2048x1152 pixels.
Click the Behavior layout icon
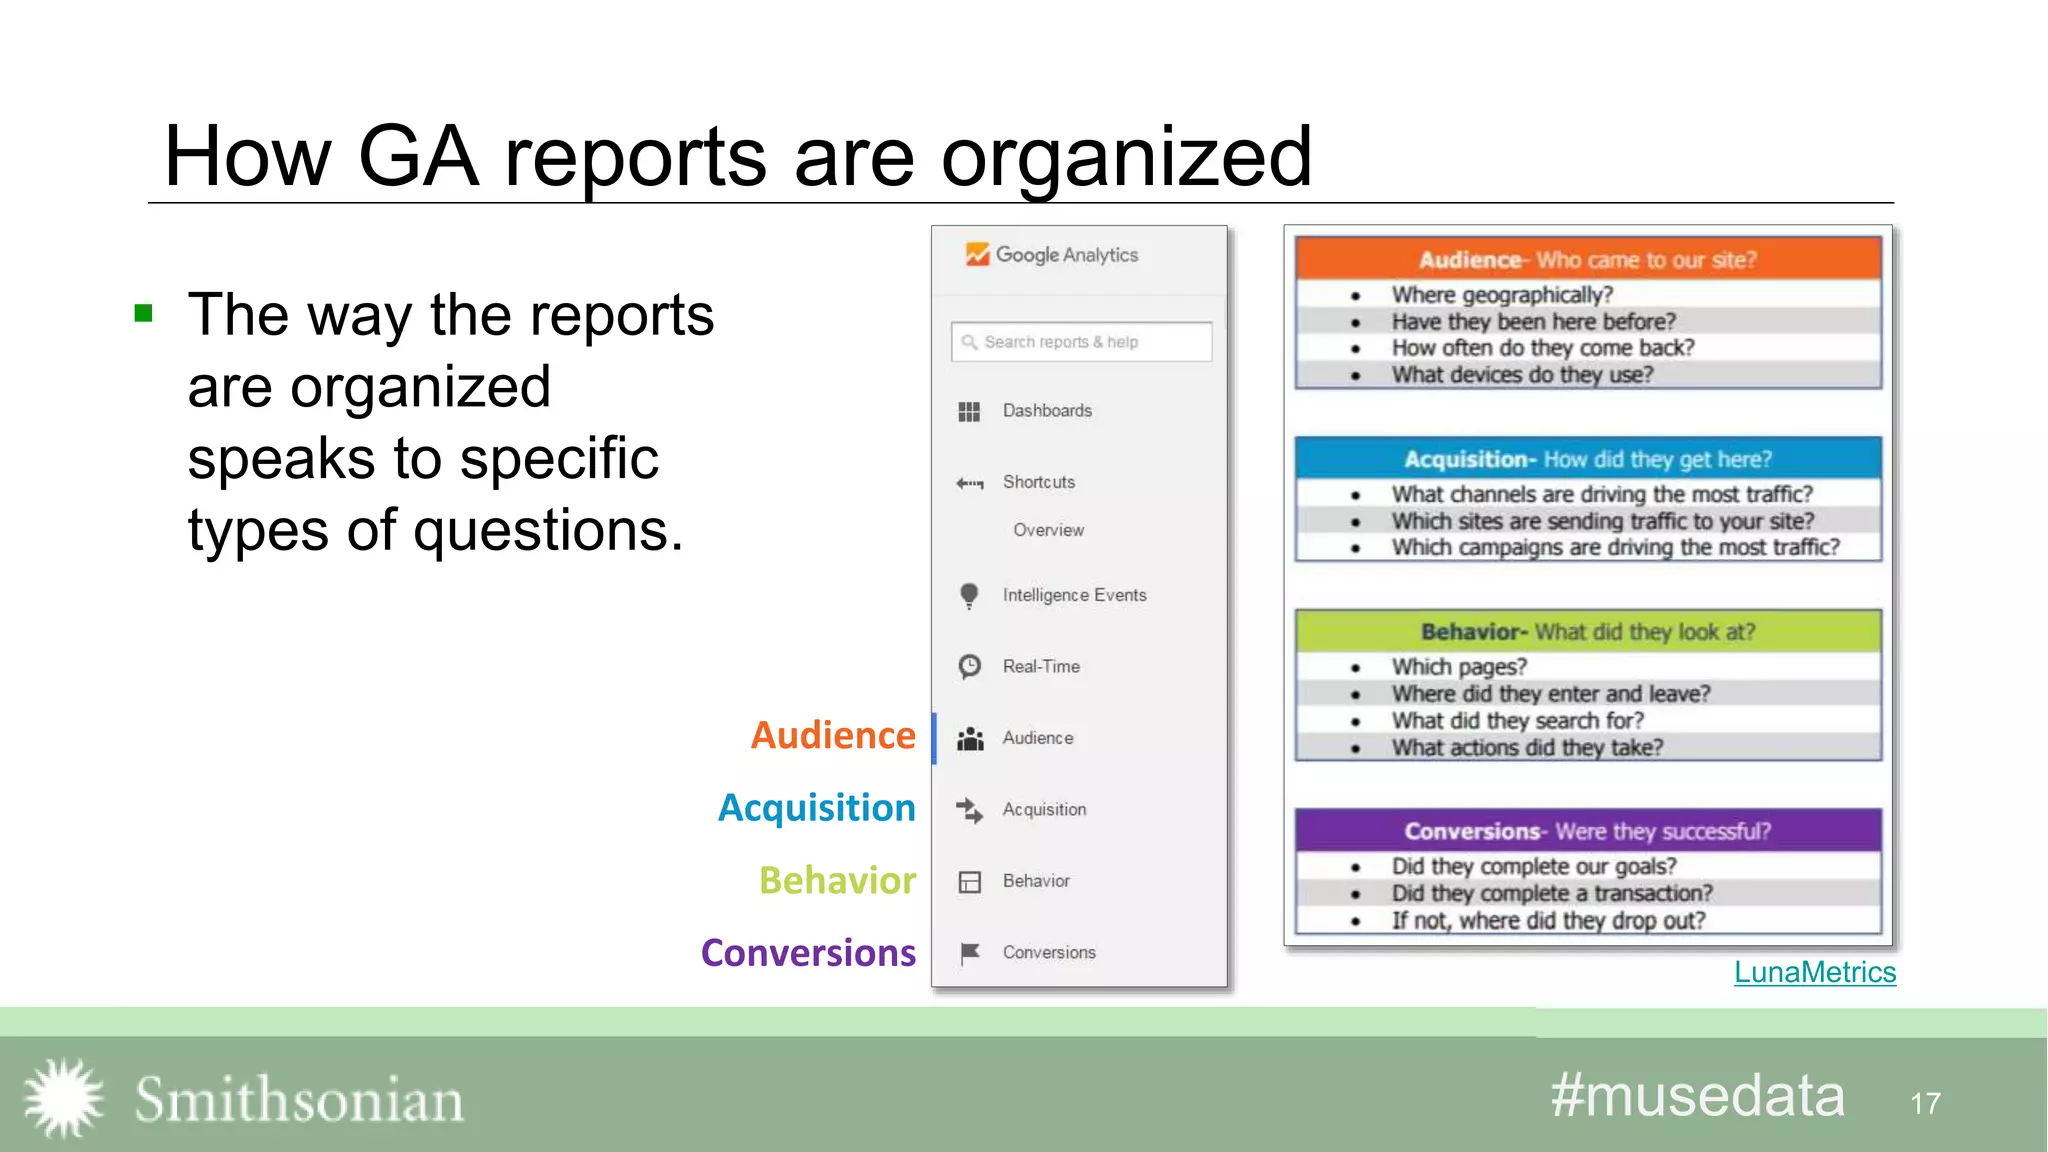[969, 882]
